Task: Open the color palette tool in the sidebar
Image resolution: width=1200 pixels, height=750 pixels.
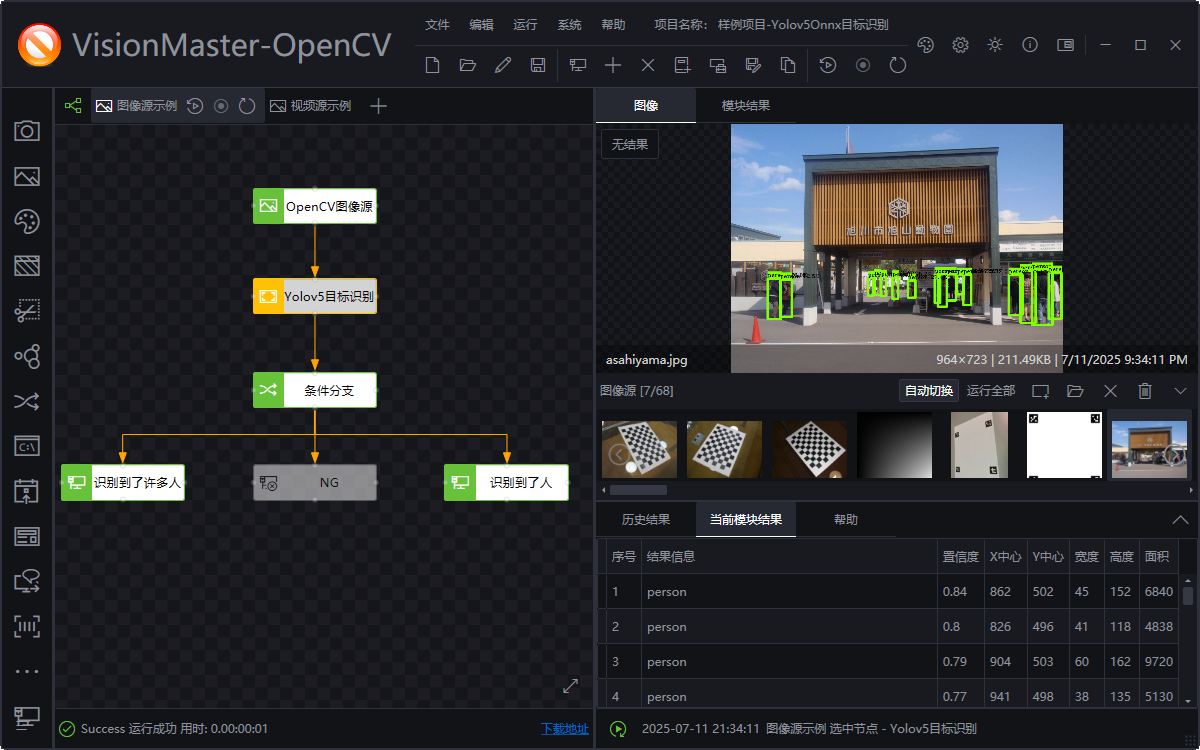Action: pyautogui.click(x=27, y=221)
